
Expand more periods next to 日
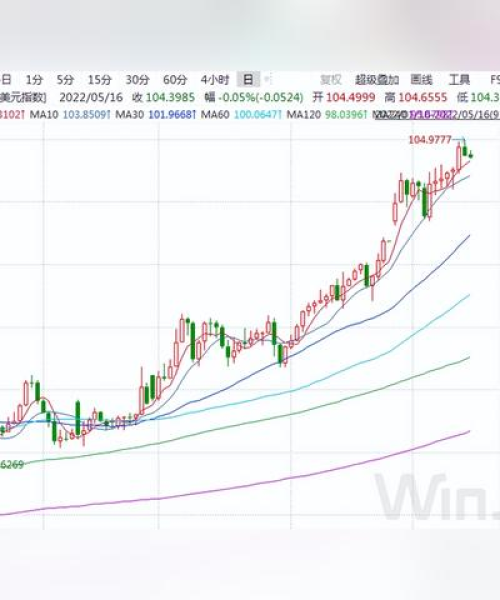coord(268,80)
